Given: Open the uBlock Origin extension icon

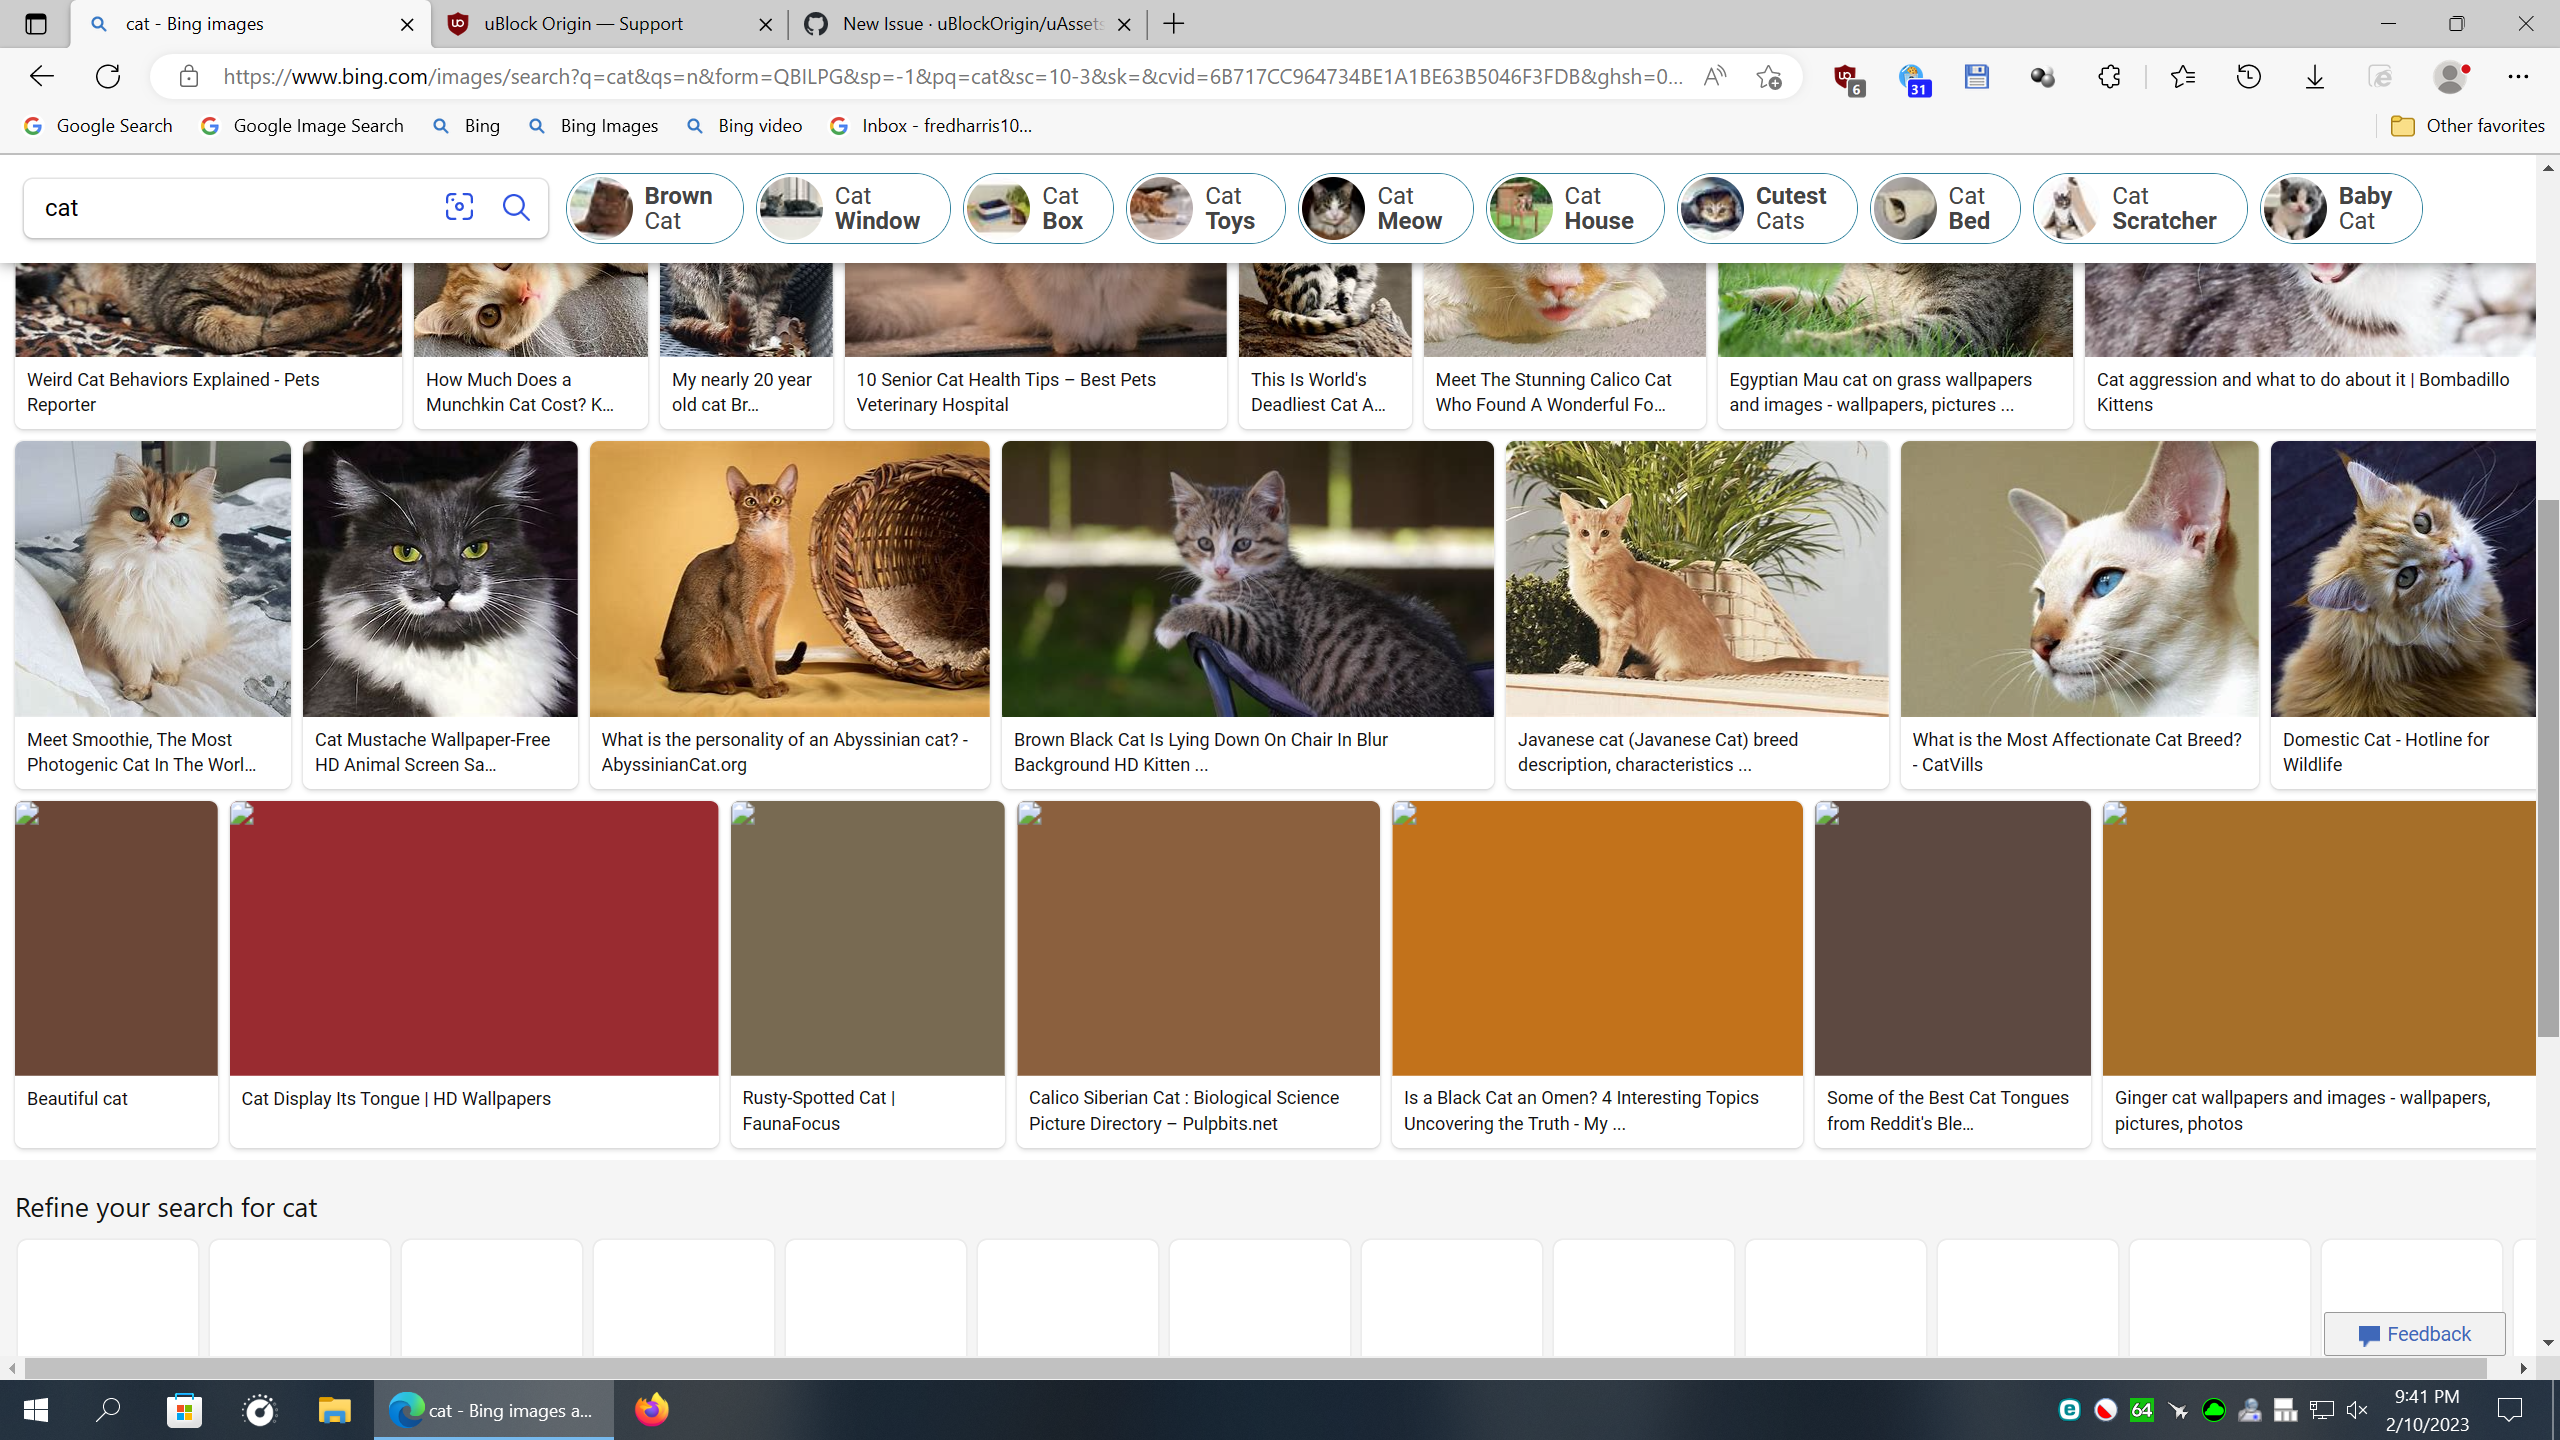Looking at the screenshot, I should [1845, 76].
